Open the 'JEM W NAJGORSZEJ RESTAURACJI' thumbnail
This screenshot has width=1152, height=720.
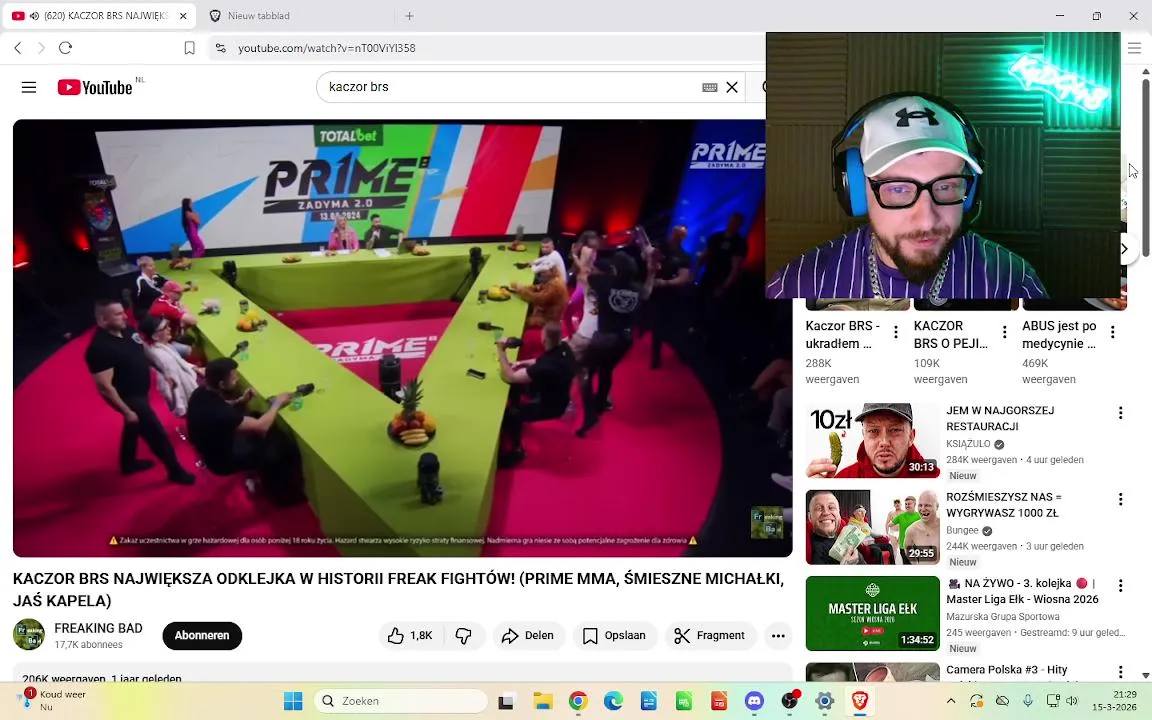point(873,440)
